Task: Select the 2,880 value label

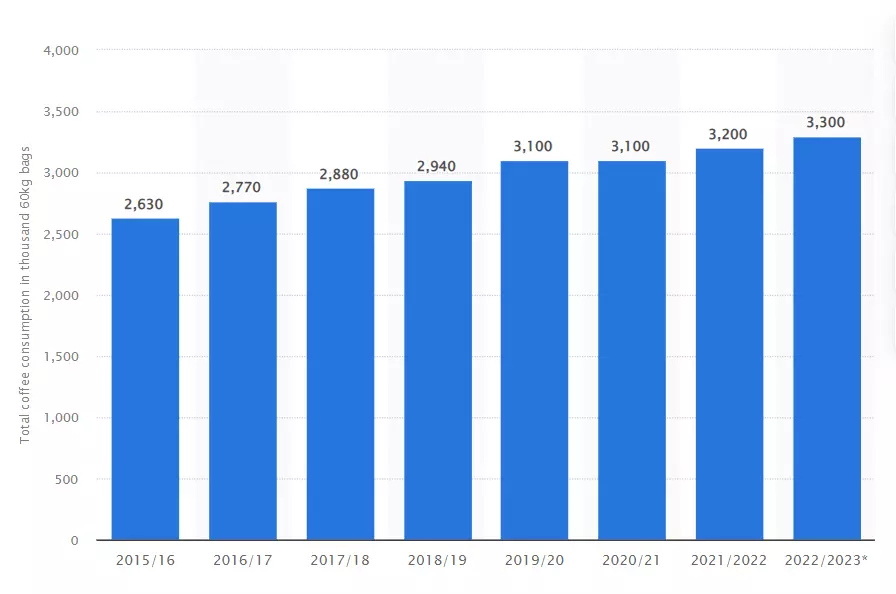Action: tap(339, 174)
